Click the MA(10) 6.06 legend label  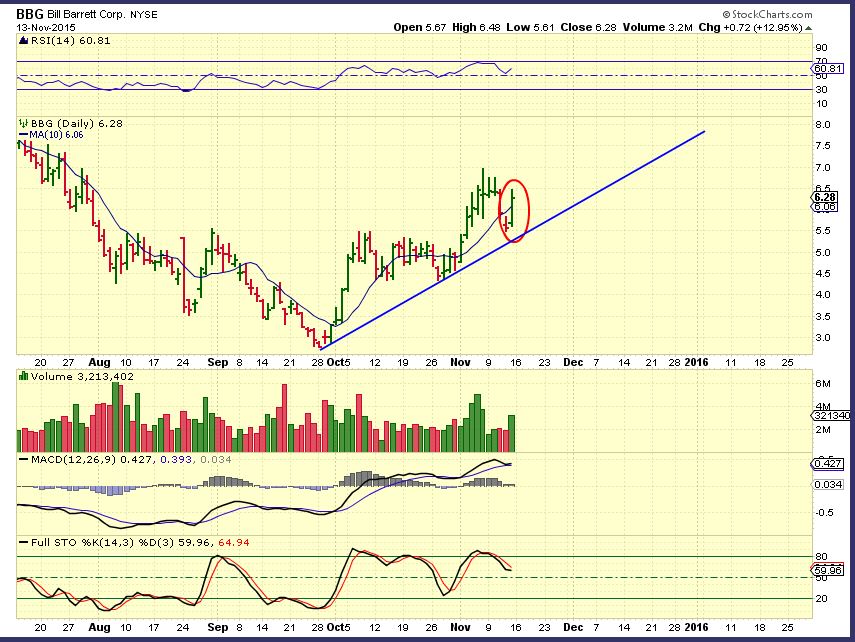(x=56, y=135)
